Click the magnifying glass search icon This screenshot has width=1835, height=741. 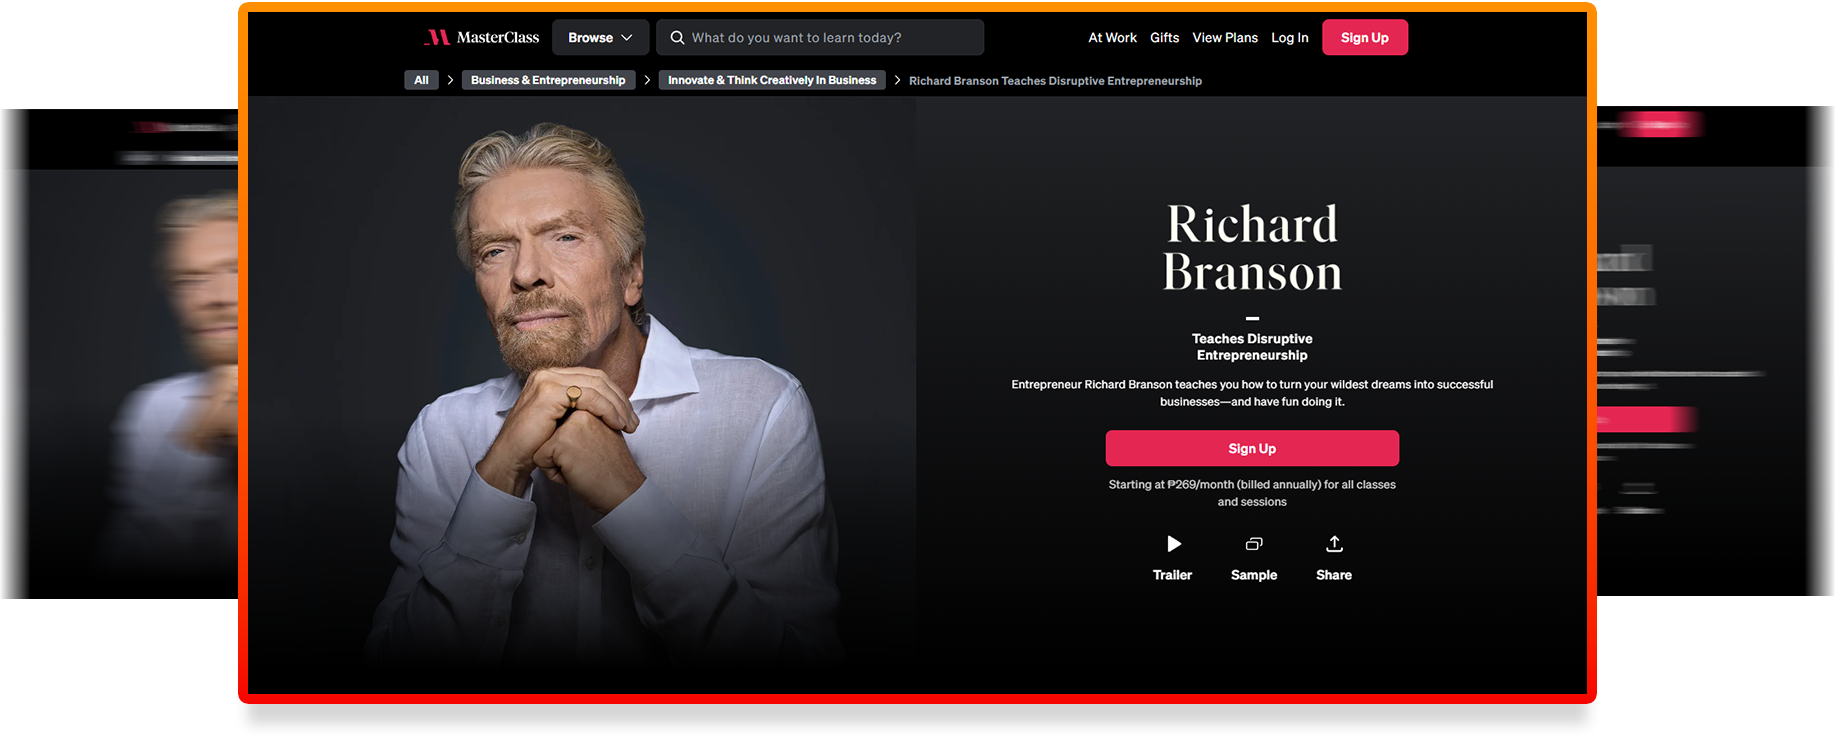(677, 38)
